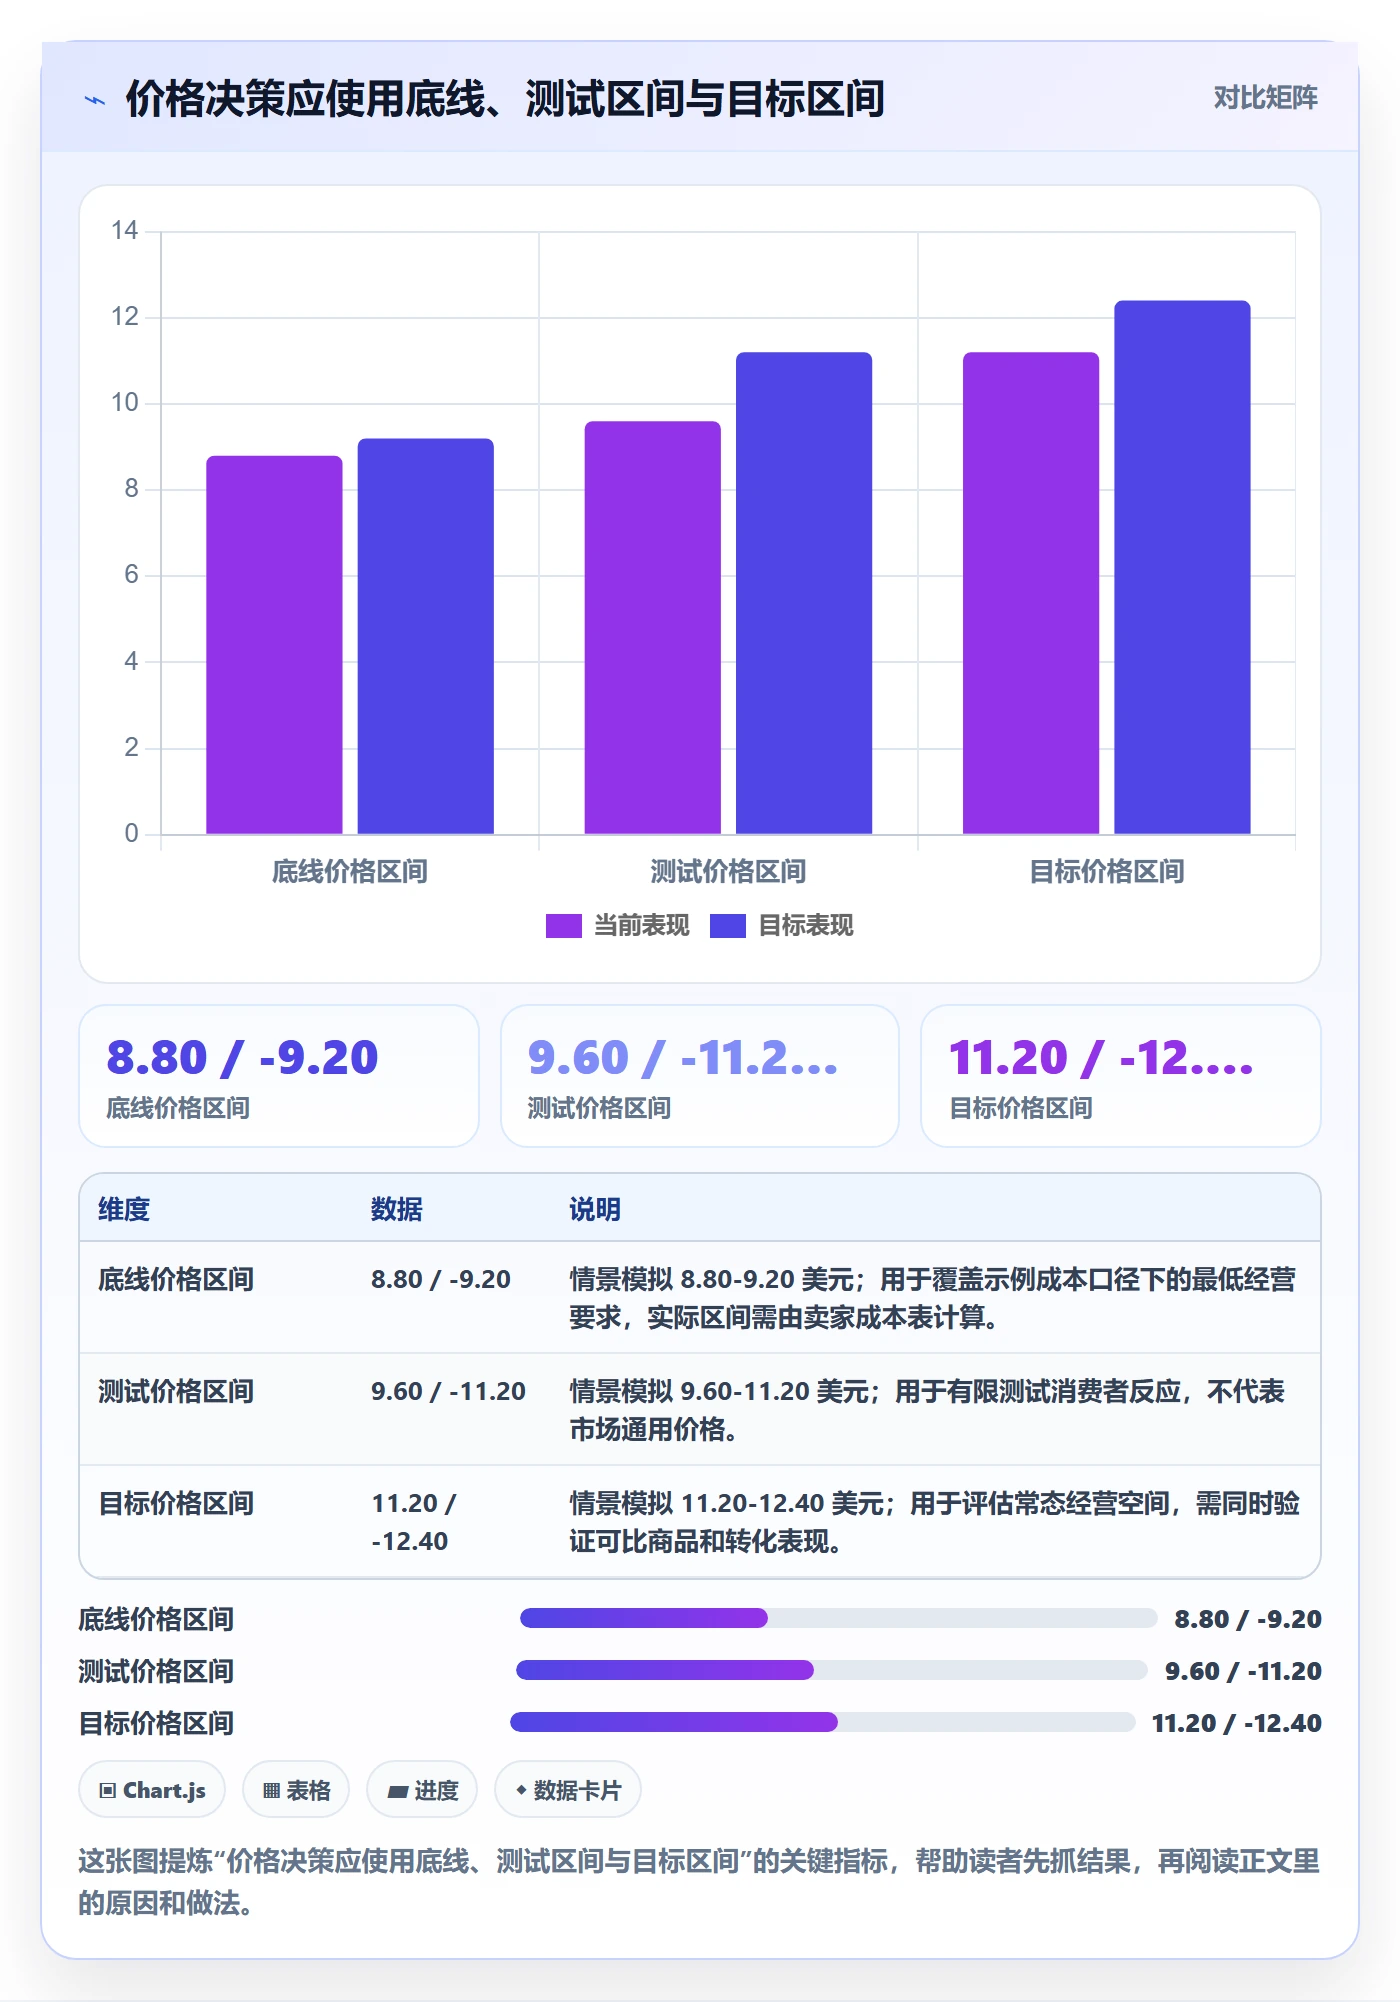Click the 9.60 / -11.20 table cell
This screenshot has width=1400, height=2002.
point(448,1392)
